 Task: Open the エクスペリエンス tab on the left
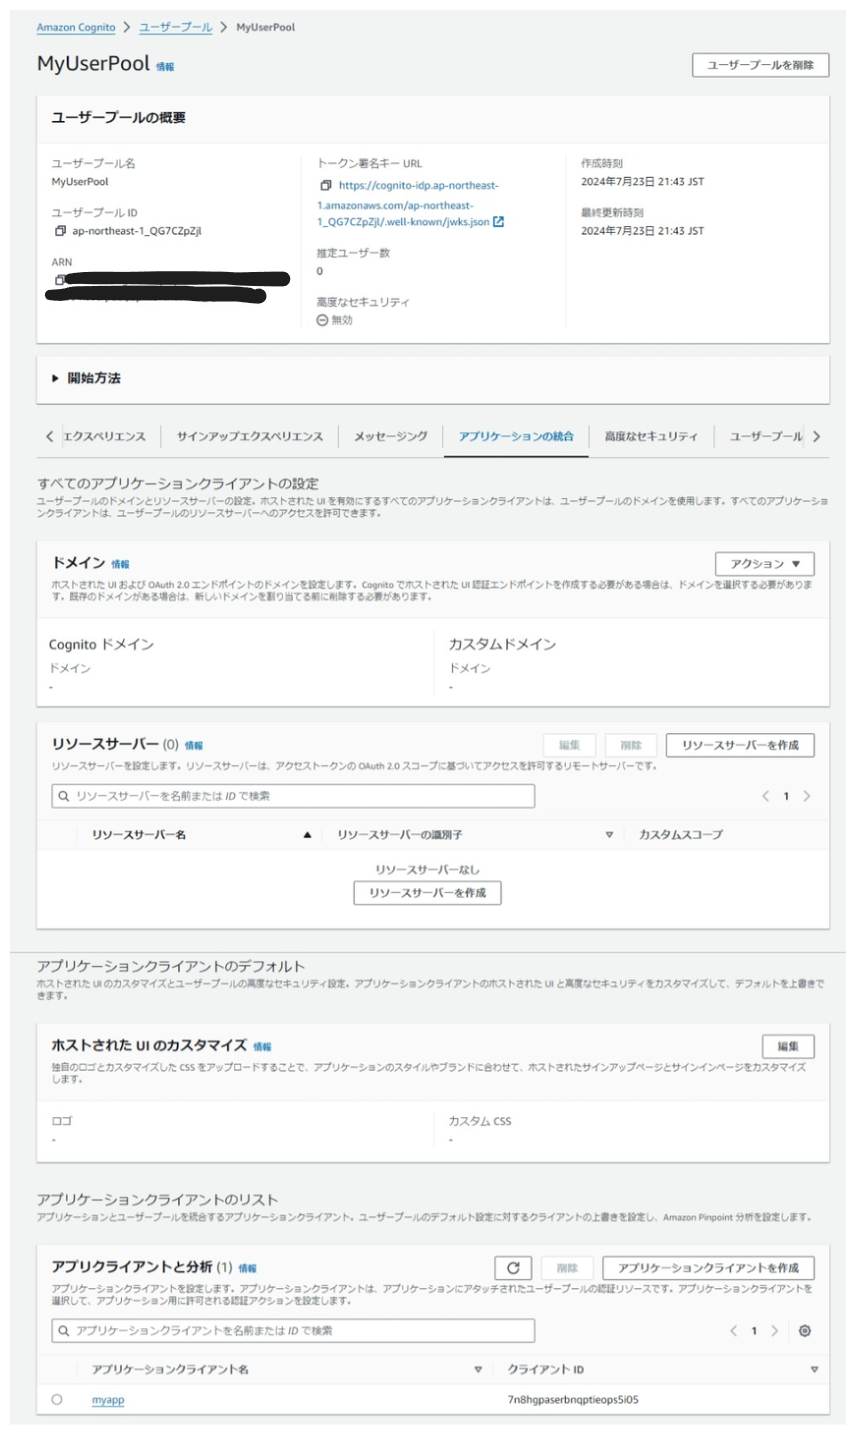[x=104, y=437]
